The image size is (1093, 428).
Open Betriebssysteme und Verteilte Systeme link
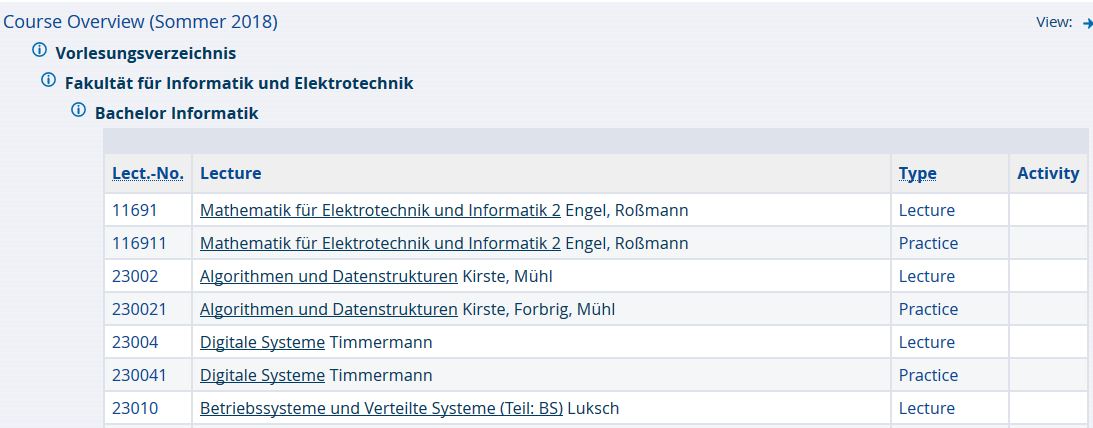point(381,408)
